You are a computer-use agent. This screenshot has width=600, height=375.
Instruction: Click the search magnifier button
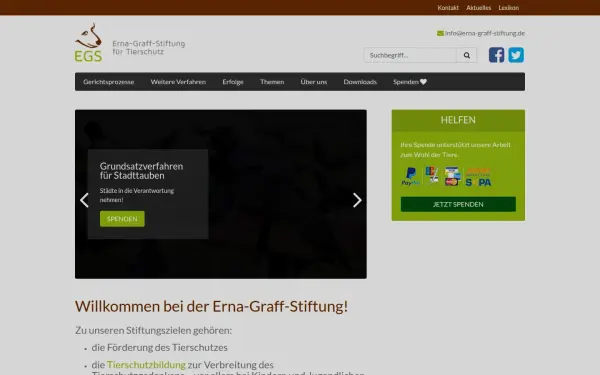(466, 55)
